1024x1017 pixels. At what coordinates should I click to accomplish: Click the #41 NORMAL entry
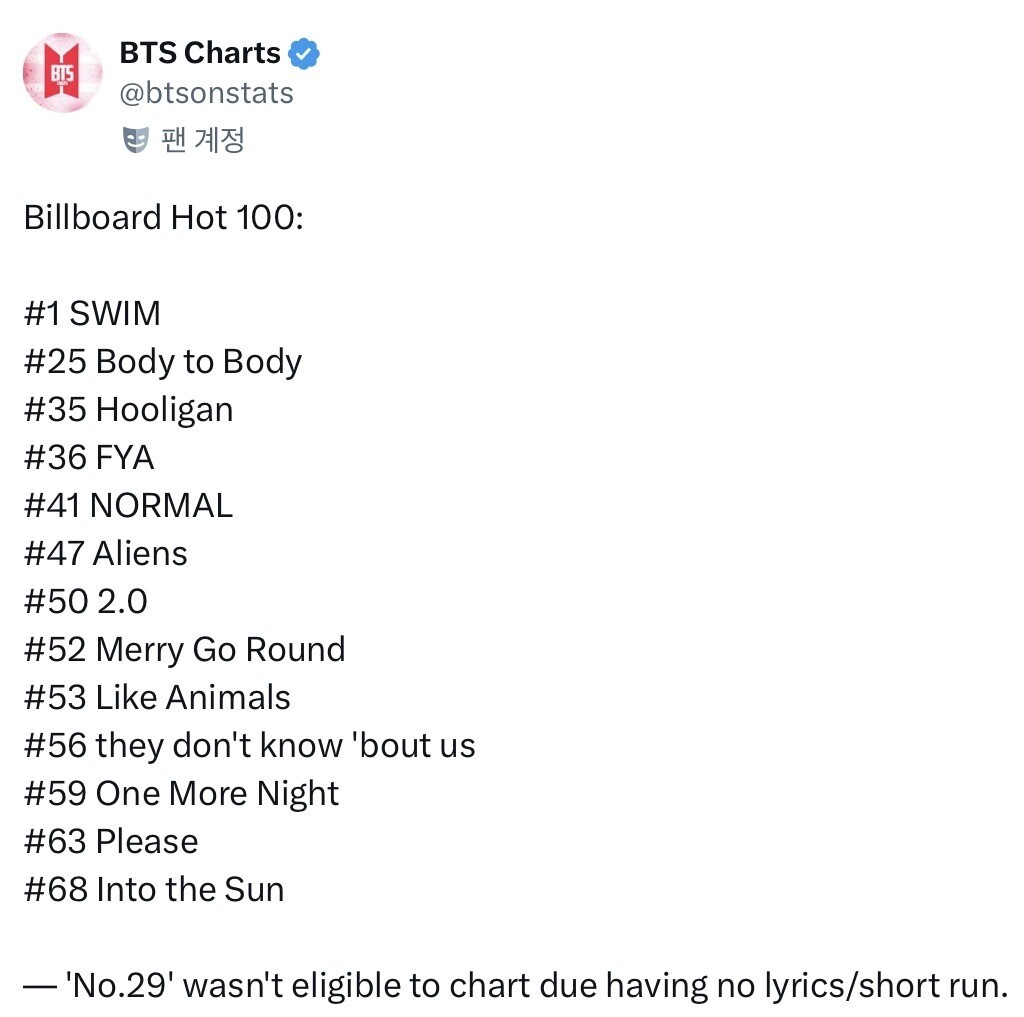tap(128, 505)
